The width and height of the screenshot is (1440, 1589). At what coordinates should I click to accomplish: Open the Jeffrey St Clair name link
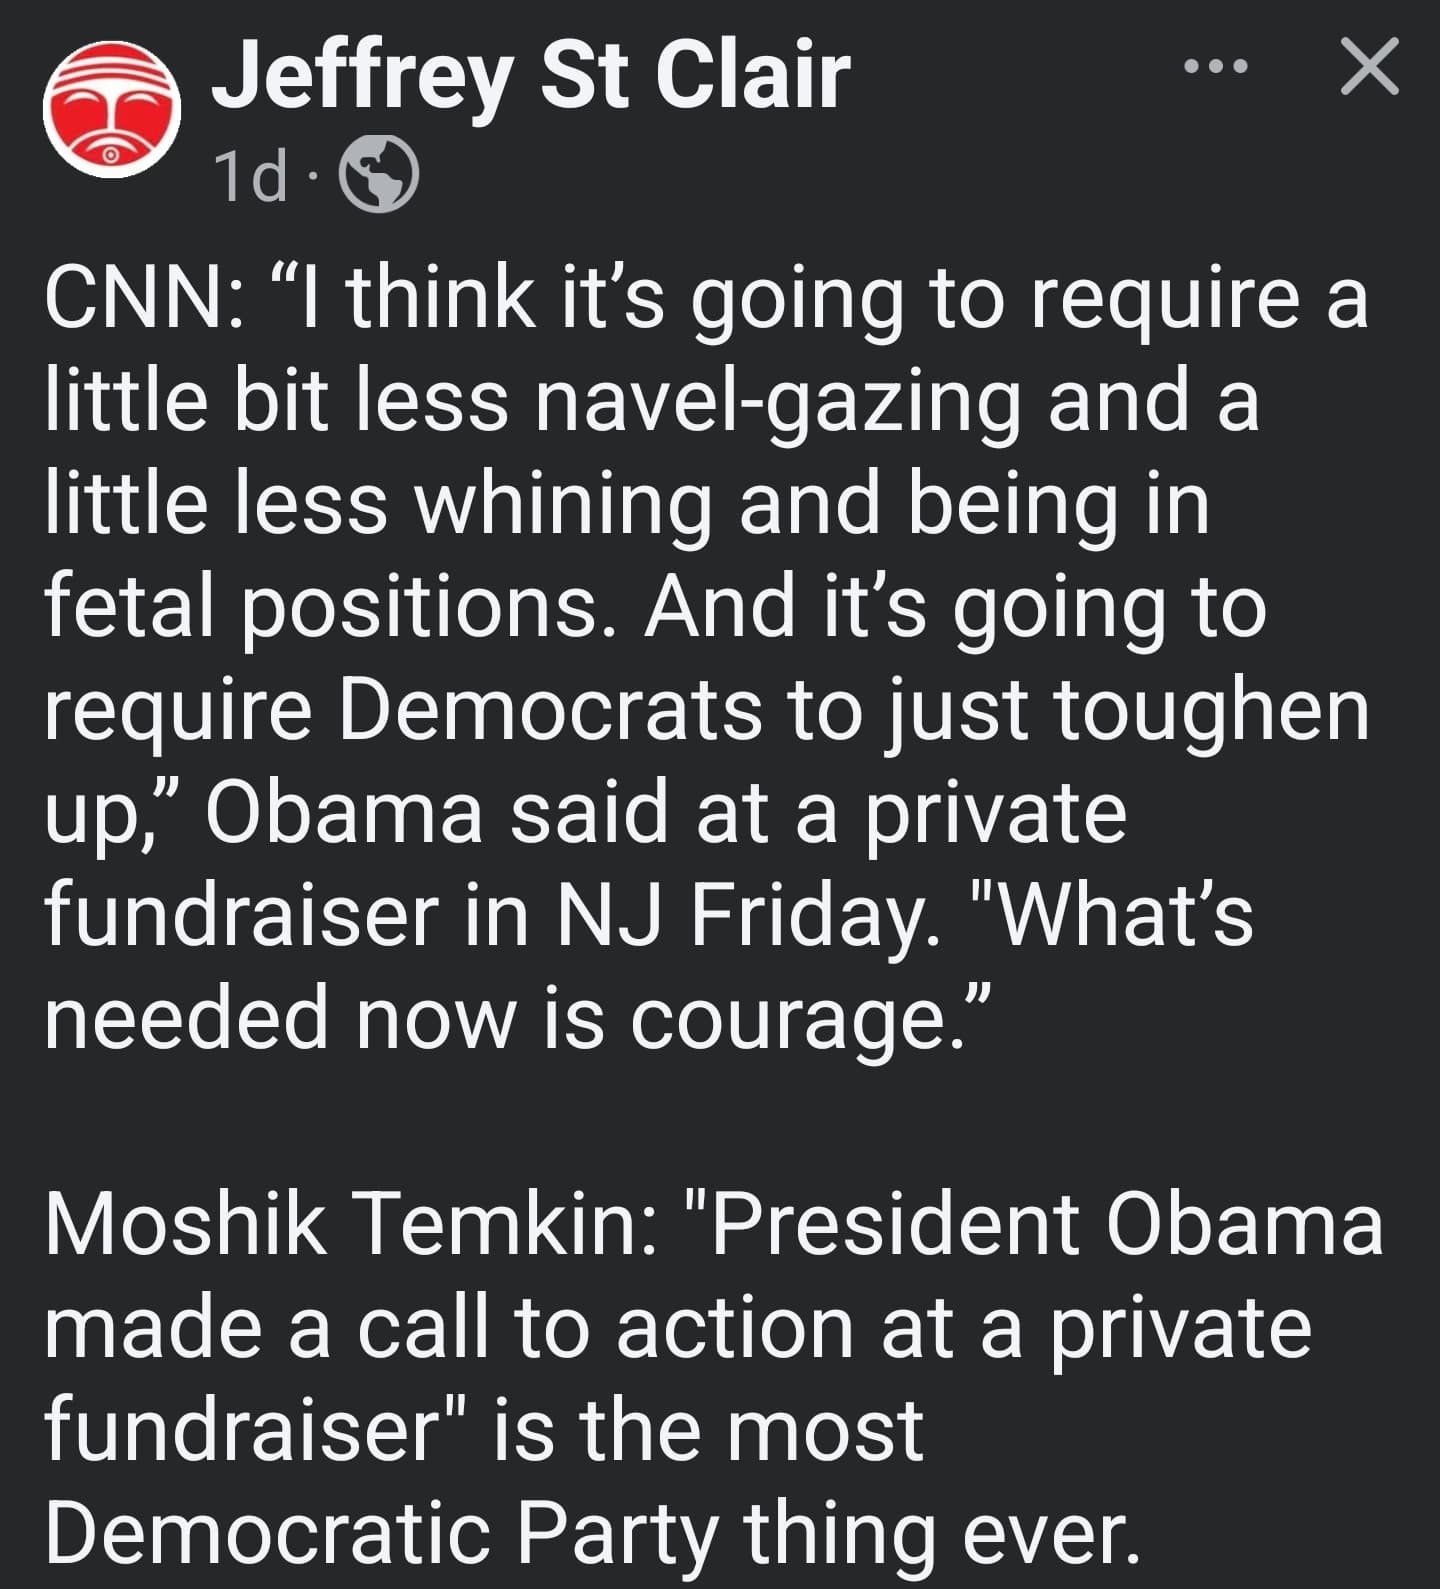pyautogui.click(x=531, y=76)
